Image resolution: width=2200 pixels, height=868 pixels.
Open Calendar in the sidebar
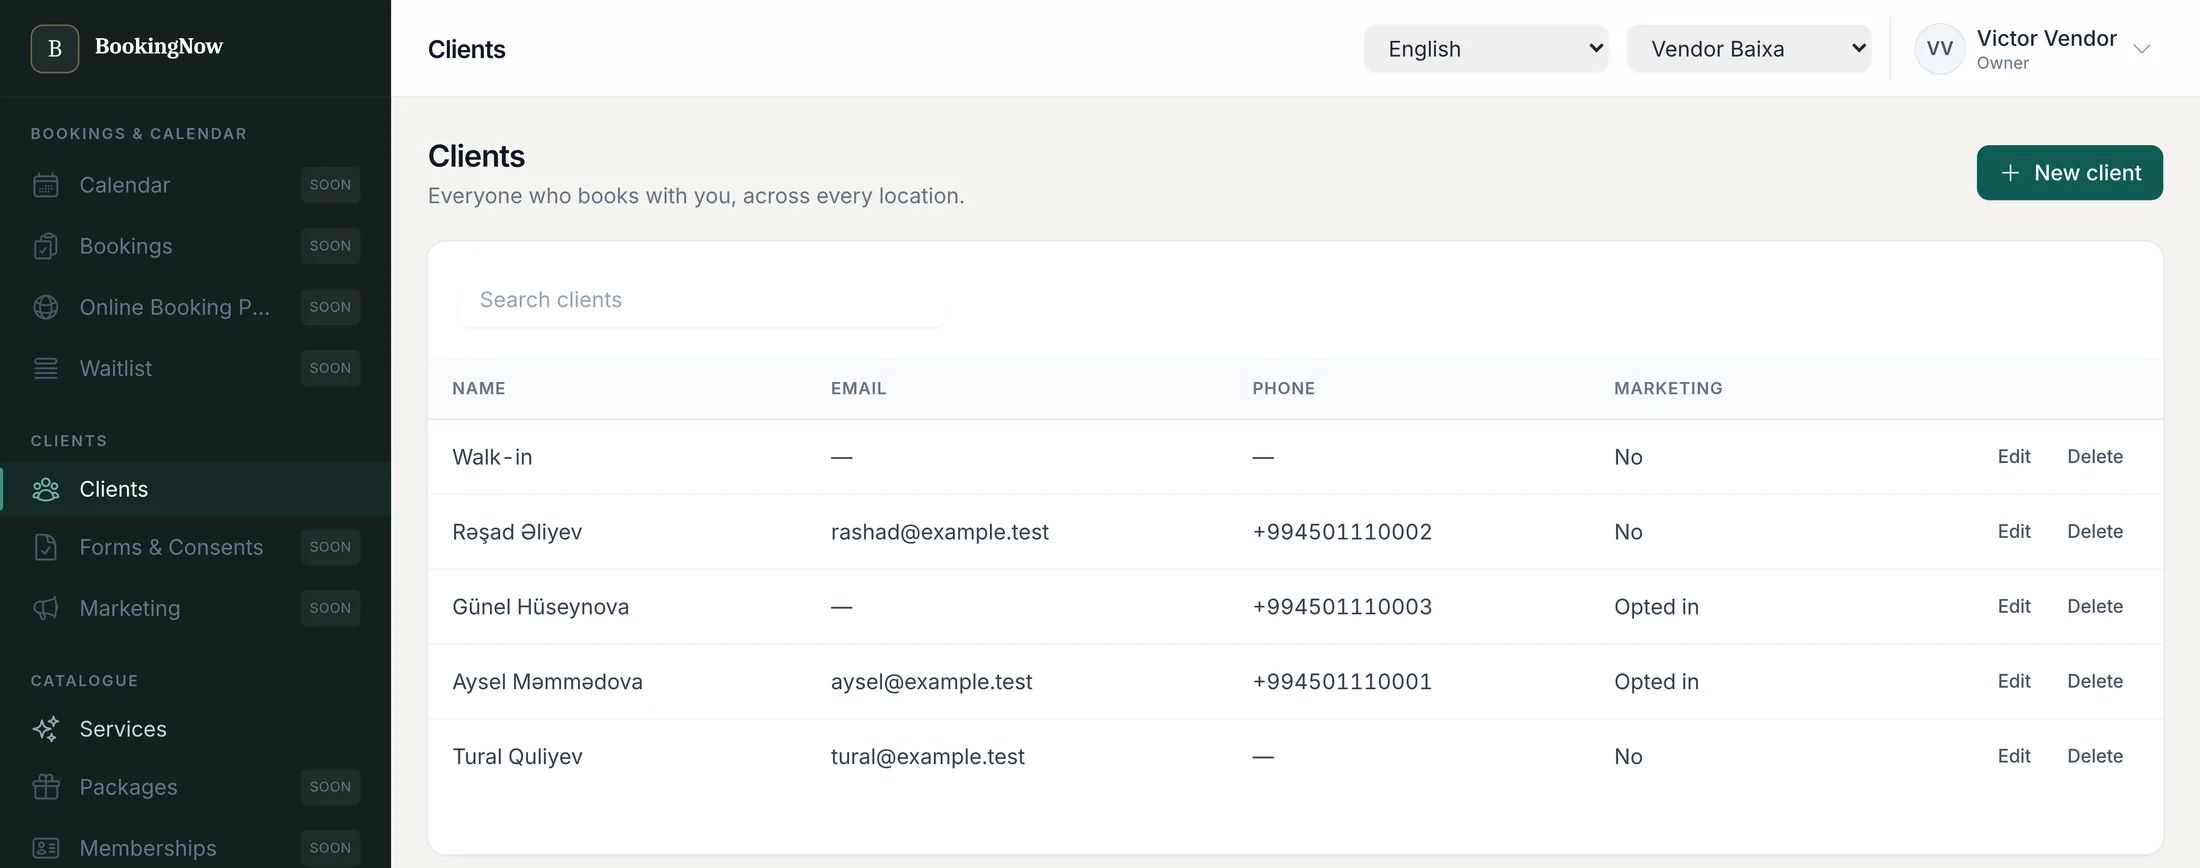click(x=195, y=185)
